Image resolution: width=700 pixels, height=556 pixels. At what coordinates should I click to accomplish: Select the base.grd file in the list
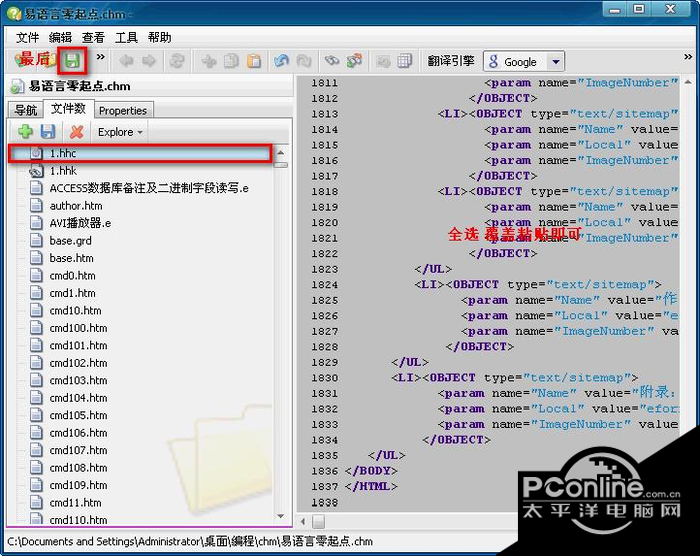click(70, 241)
